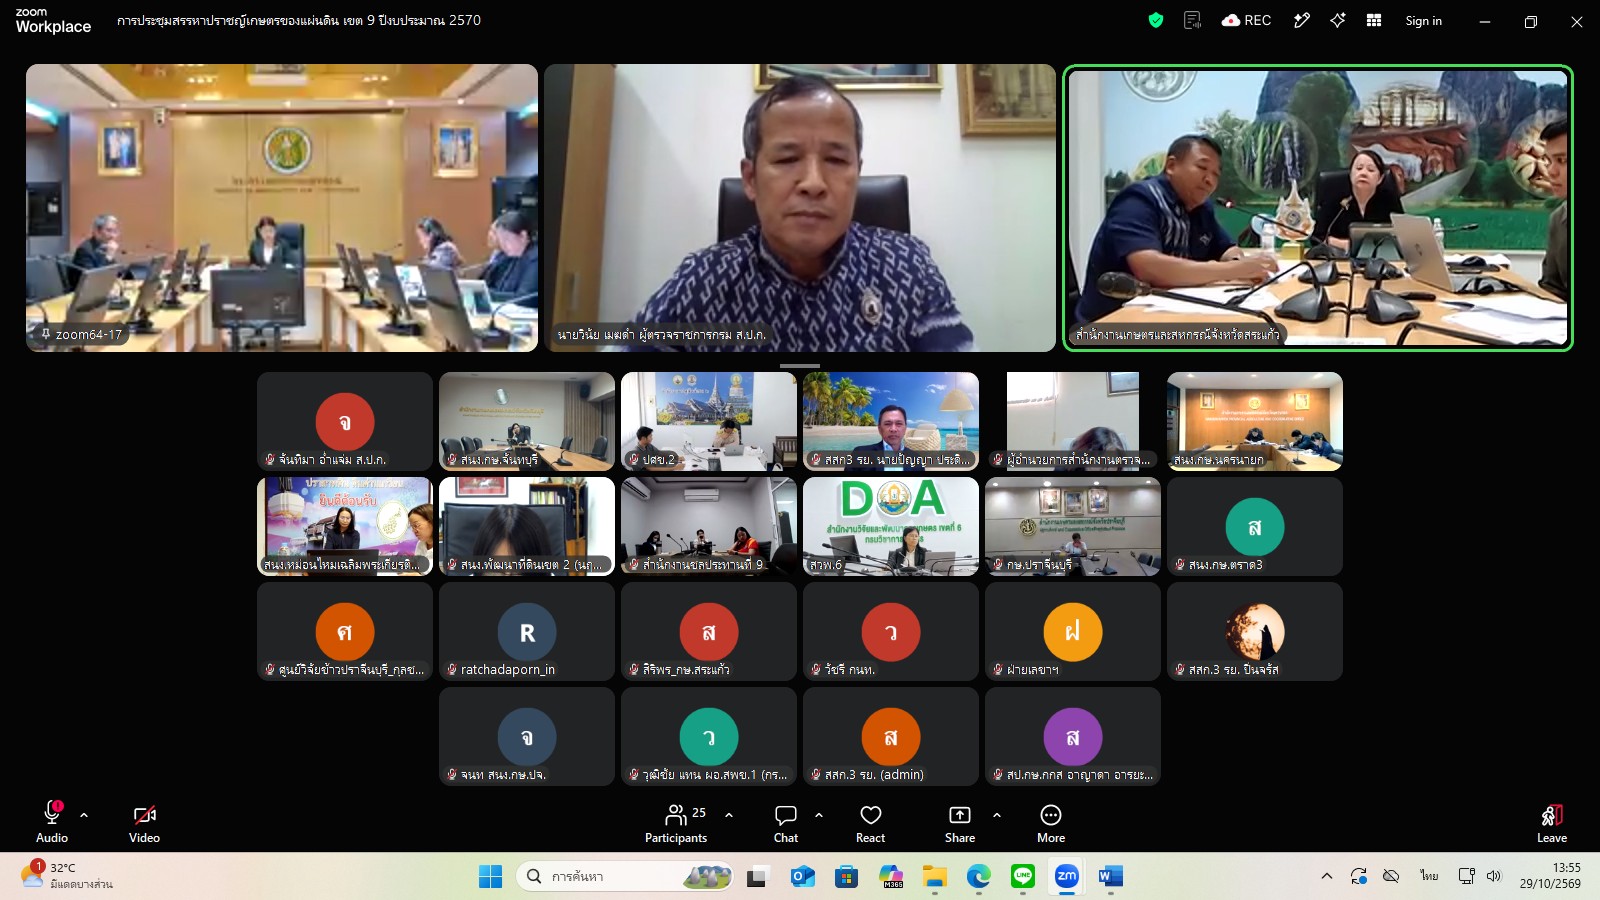Image resolution: width=1600 pixels, height=900 pixels.
Task: Click the green encryption shield icon
Action: tap(1156, 20)
